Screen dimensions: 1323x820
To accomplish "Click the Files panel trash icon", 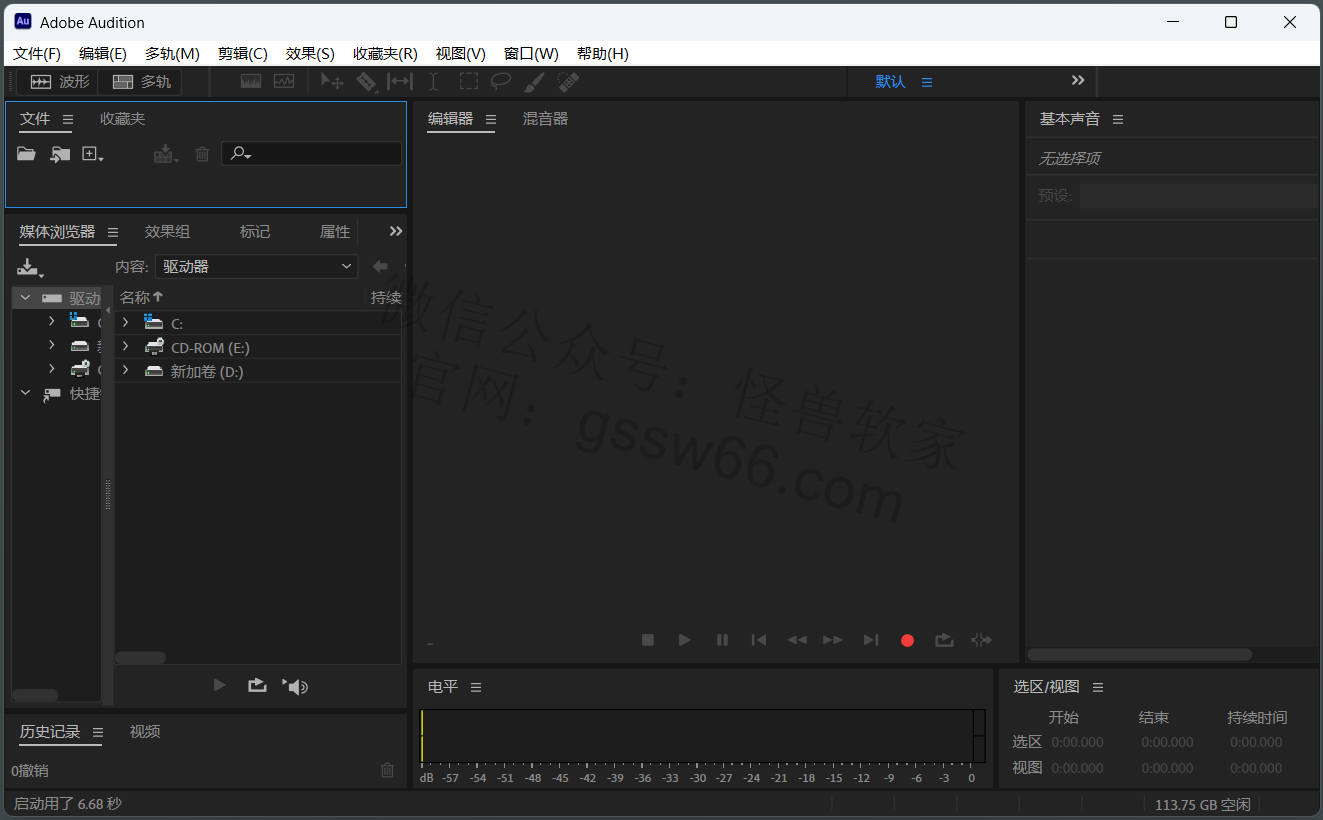I will coord(202,154).
